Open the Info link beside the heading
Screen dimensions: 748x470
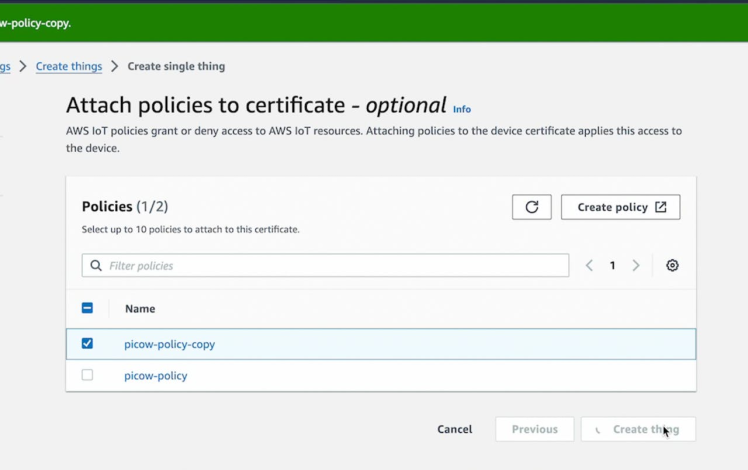461,109
